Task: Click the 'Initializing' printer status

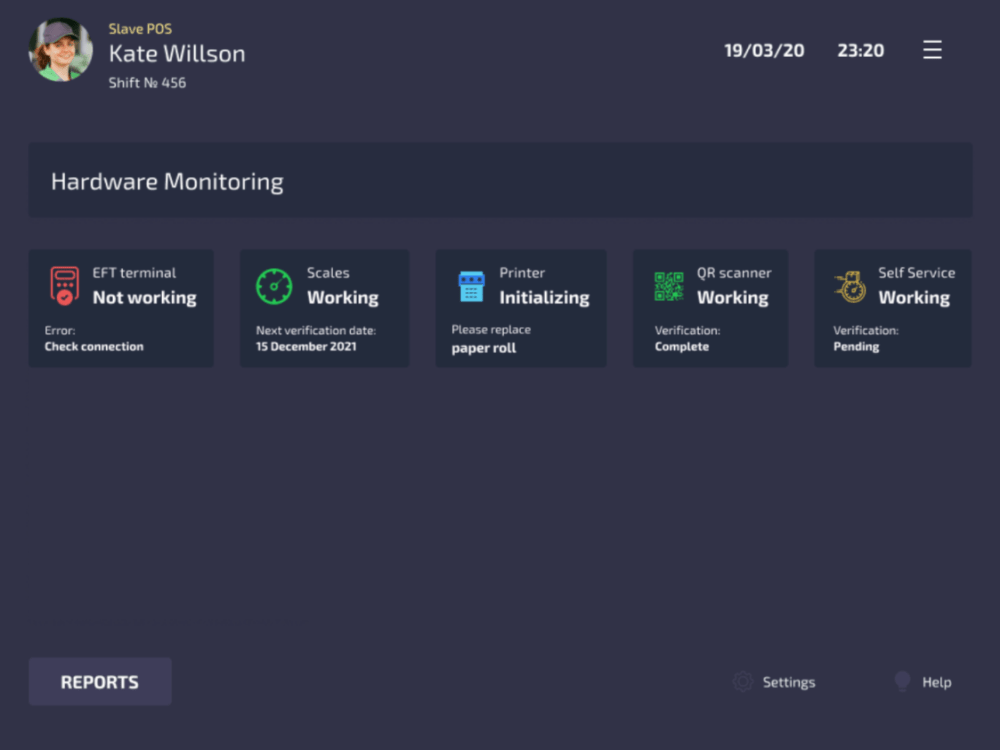Action: (545, 298)
